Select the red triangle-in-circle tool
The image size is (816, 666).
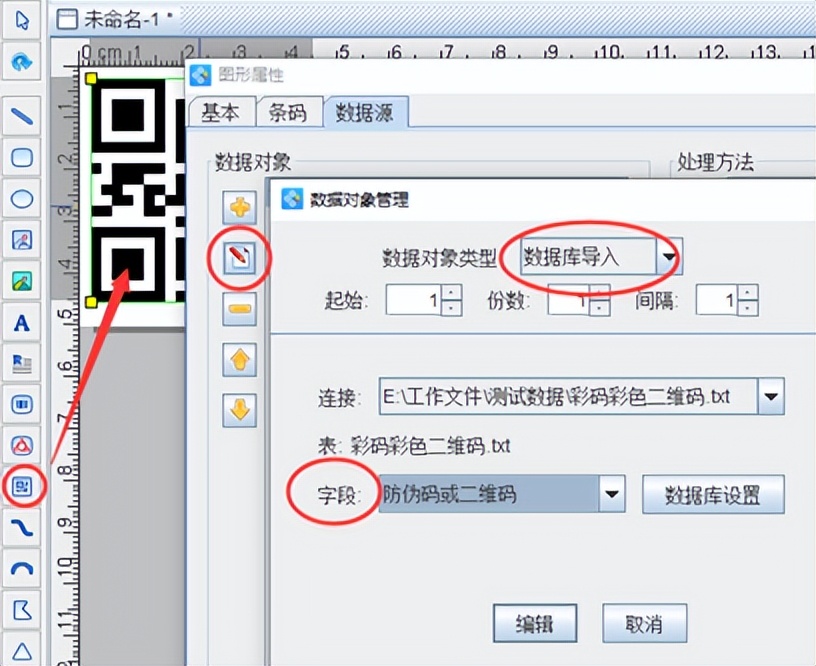tap(22, 445)
